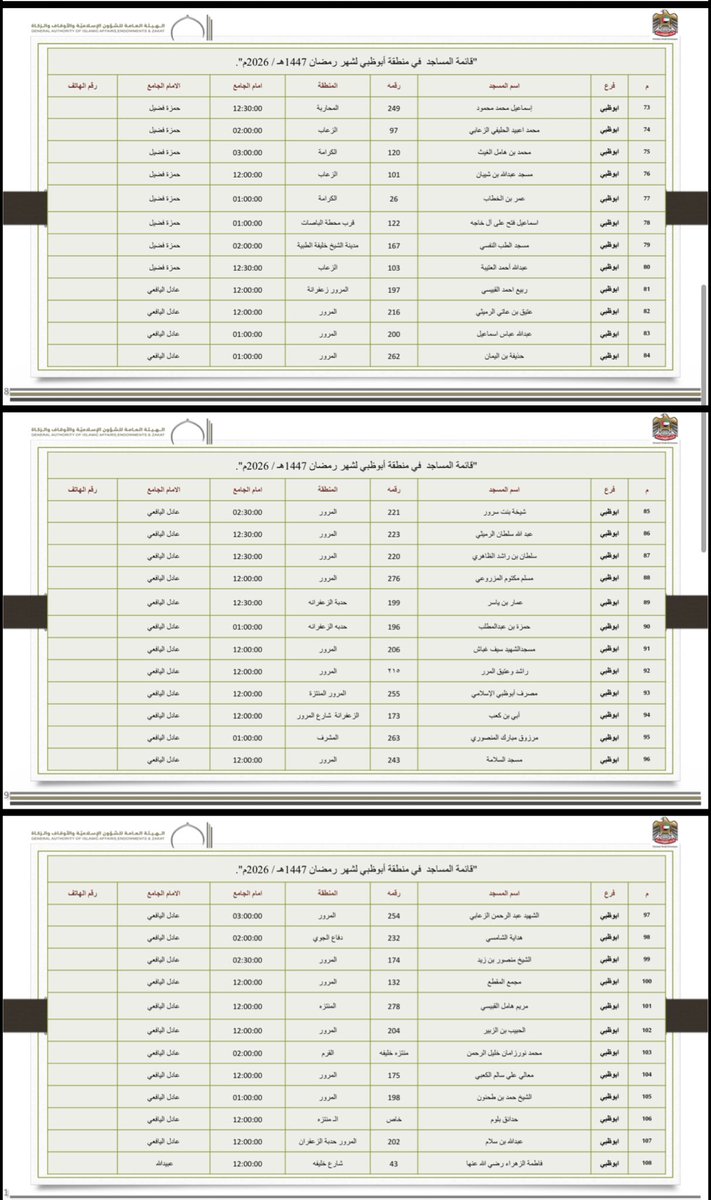711x1200 pixels.
Task: Click mosque number 243 cell
Action: (x=394, y=761)
